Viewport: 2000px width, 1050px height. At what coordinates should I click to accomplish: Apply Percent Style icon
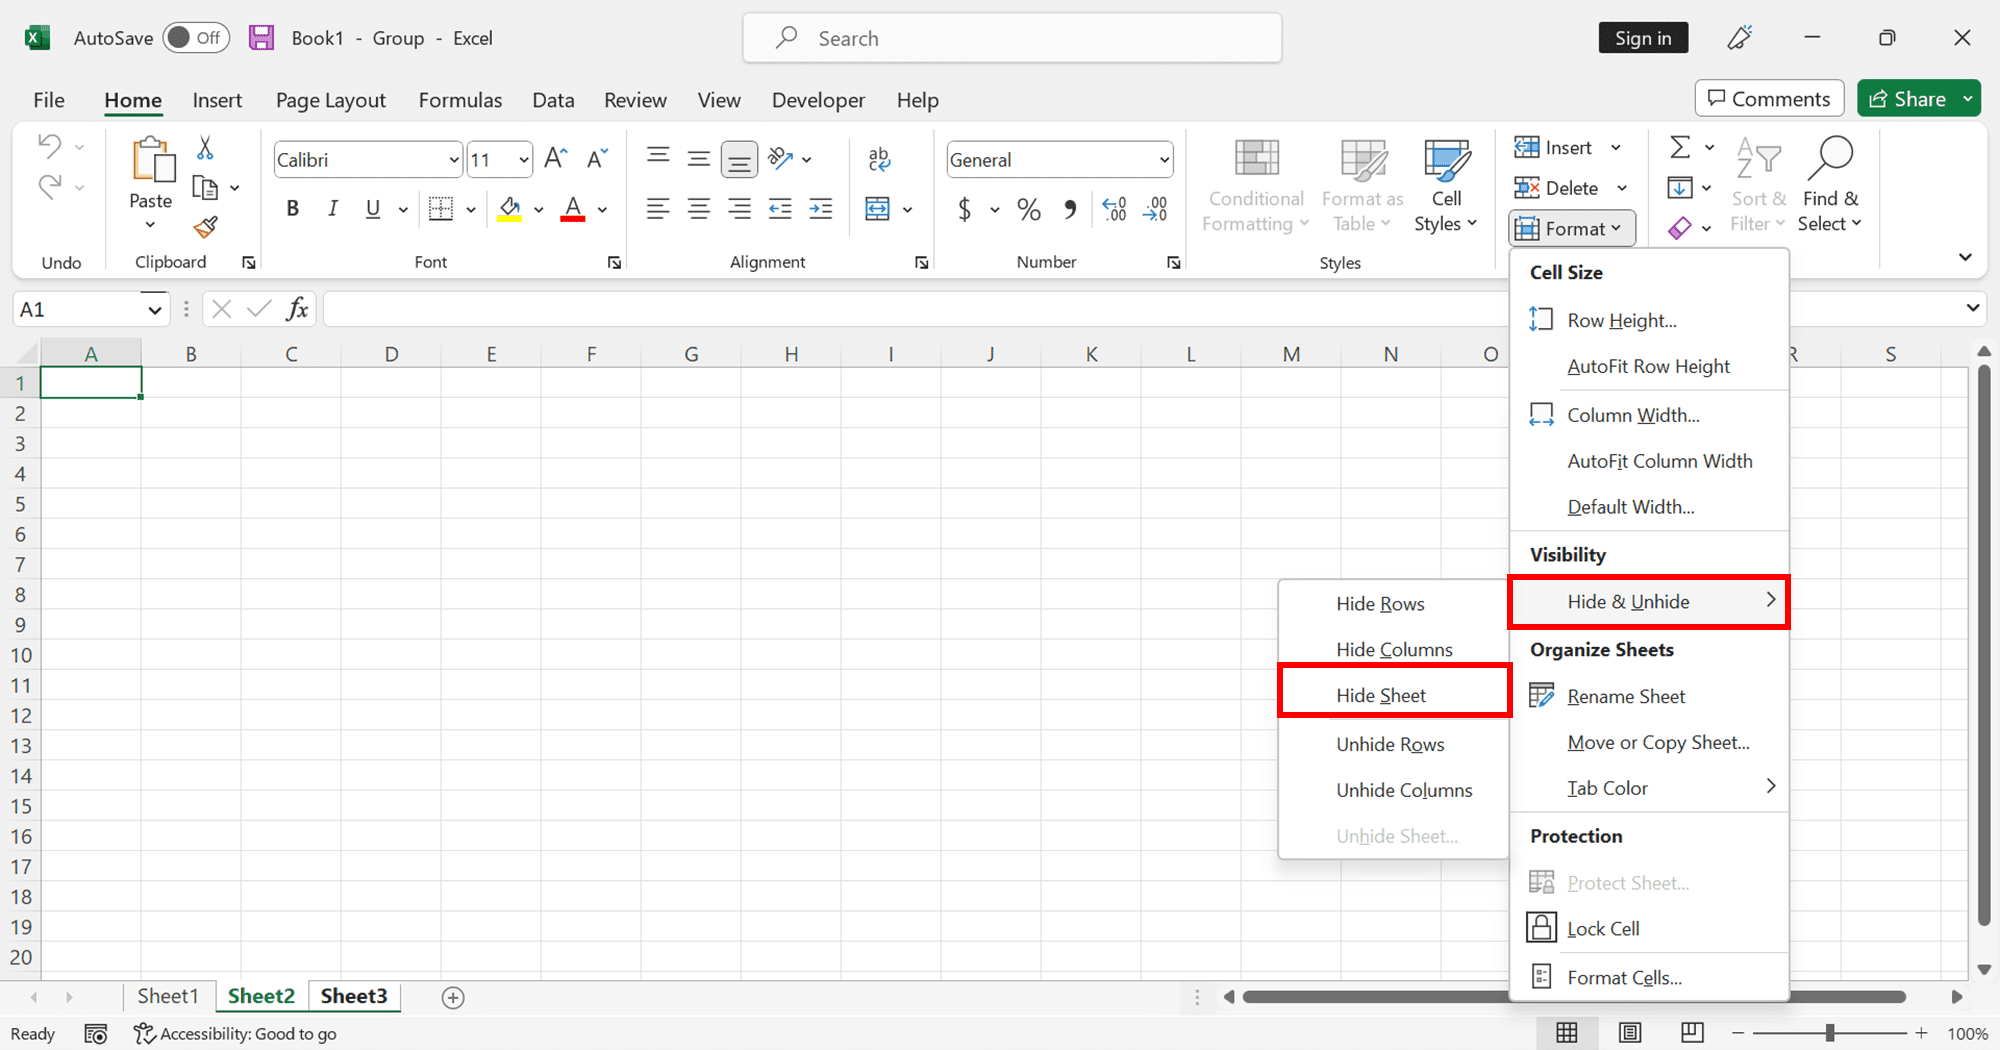pyautogui.click(x=1028, y=209)
